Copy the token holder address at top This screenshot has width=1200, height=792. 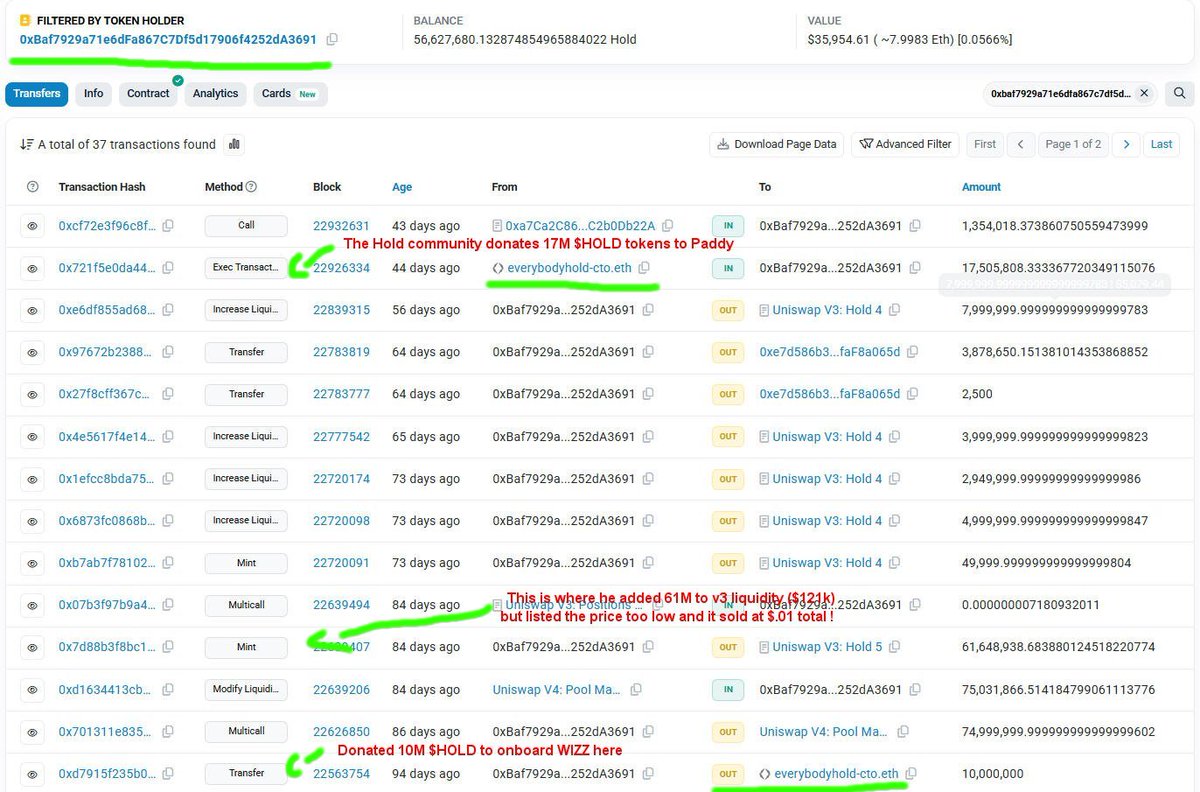click(x=332, y=40)
